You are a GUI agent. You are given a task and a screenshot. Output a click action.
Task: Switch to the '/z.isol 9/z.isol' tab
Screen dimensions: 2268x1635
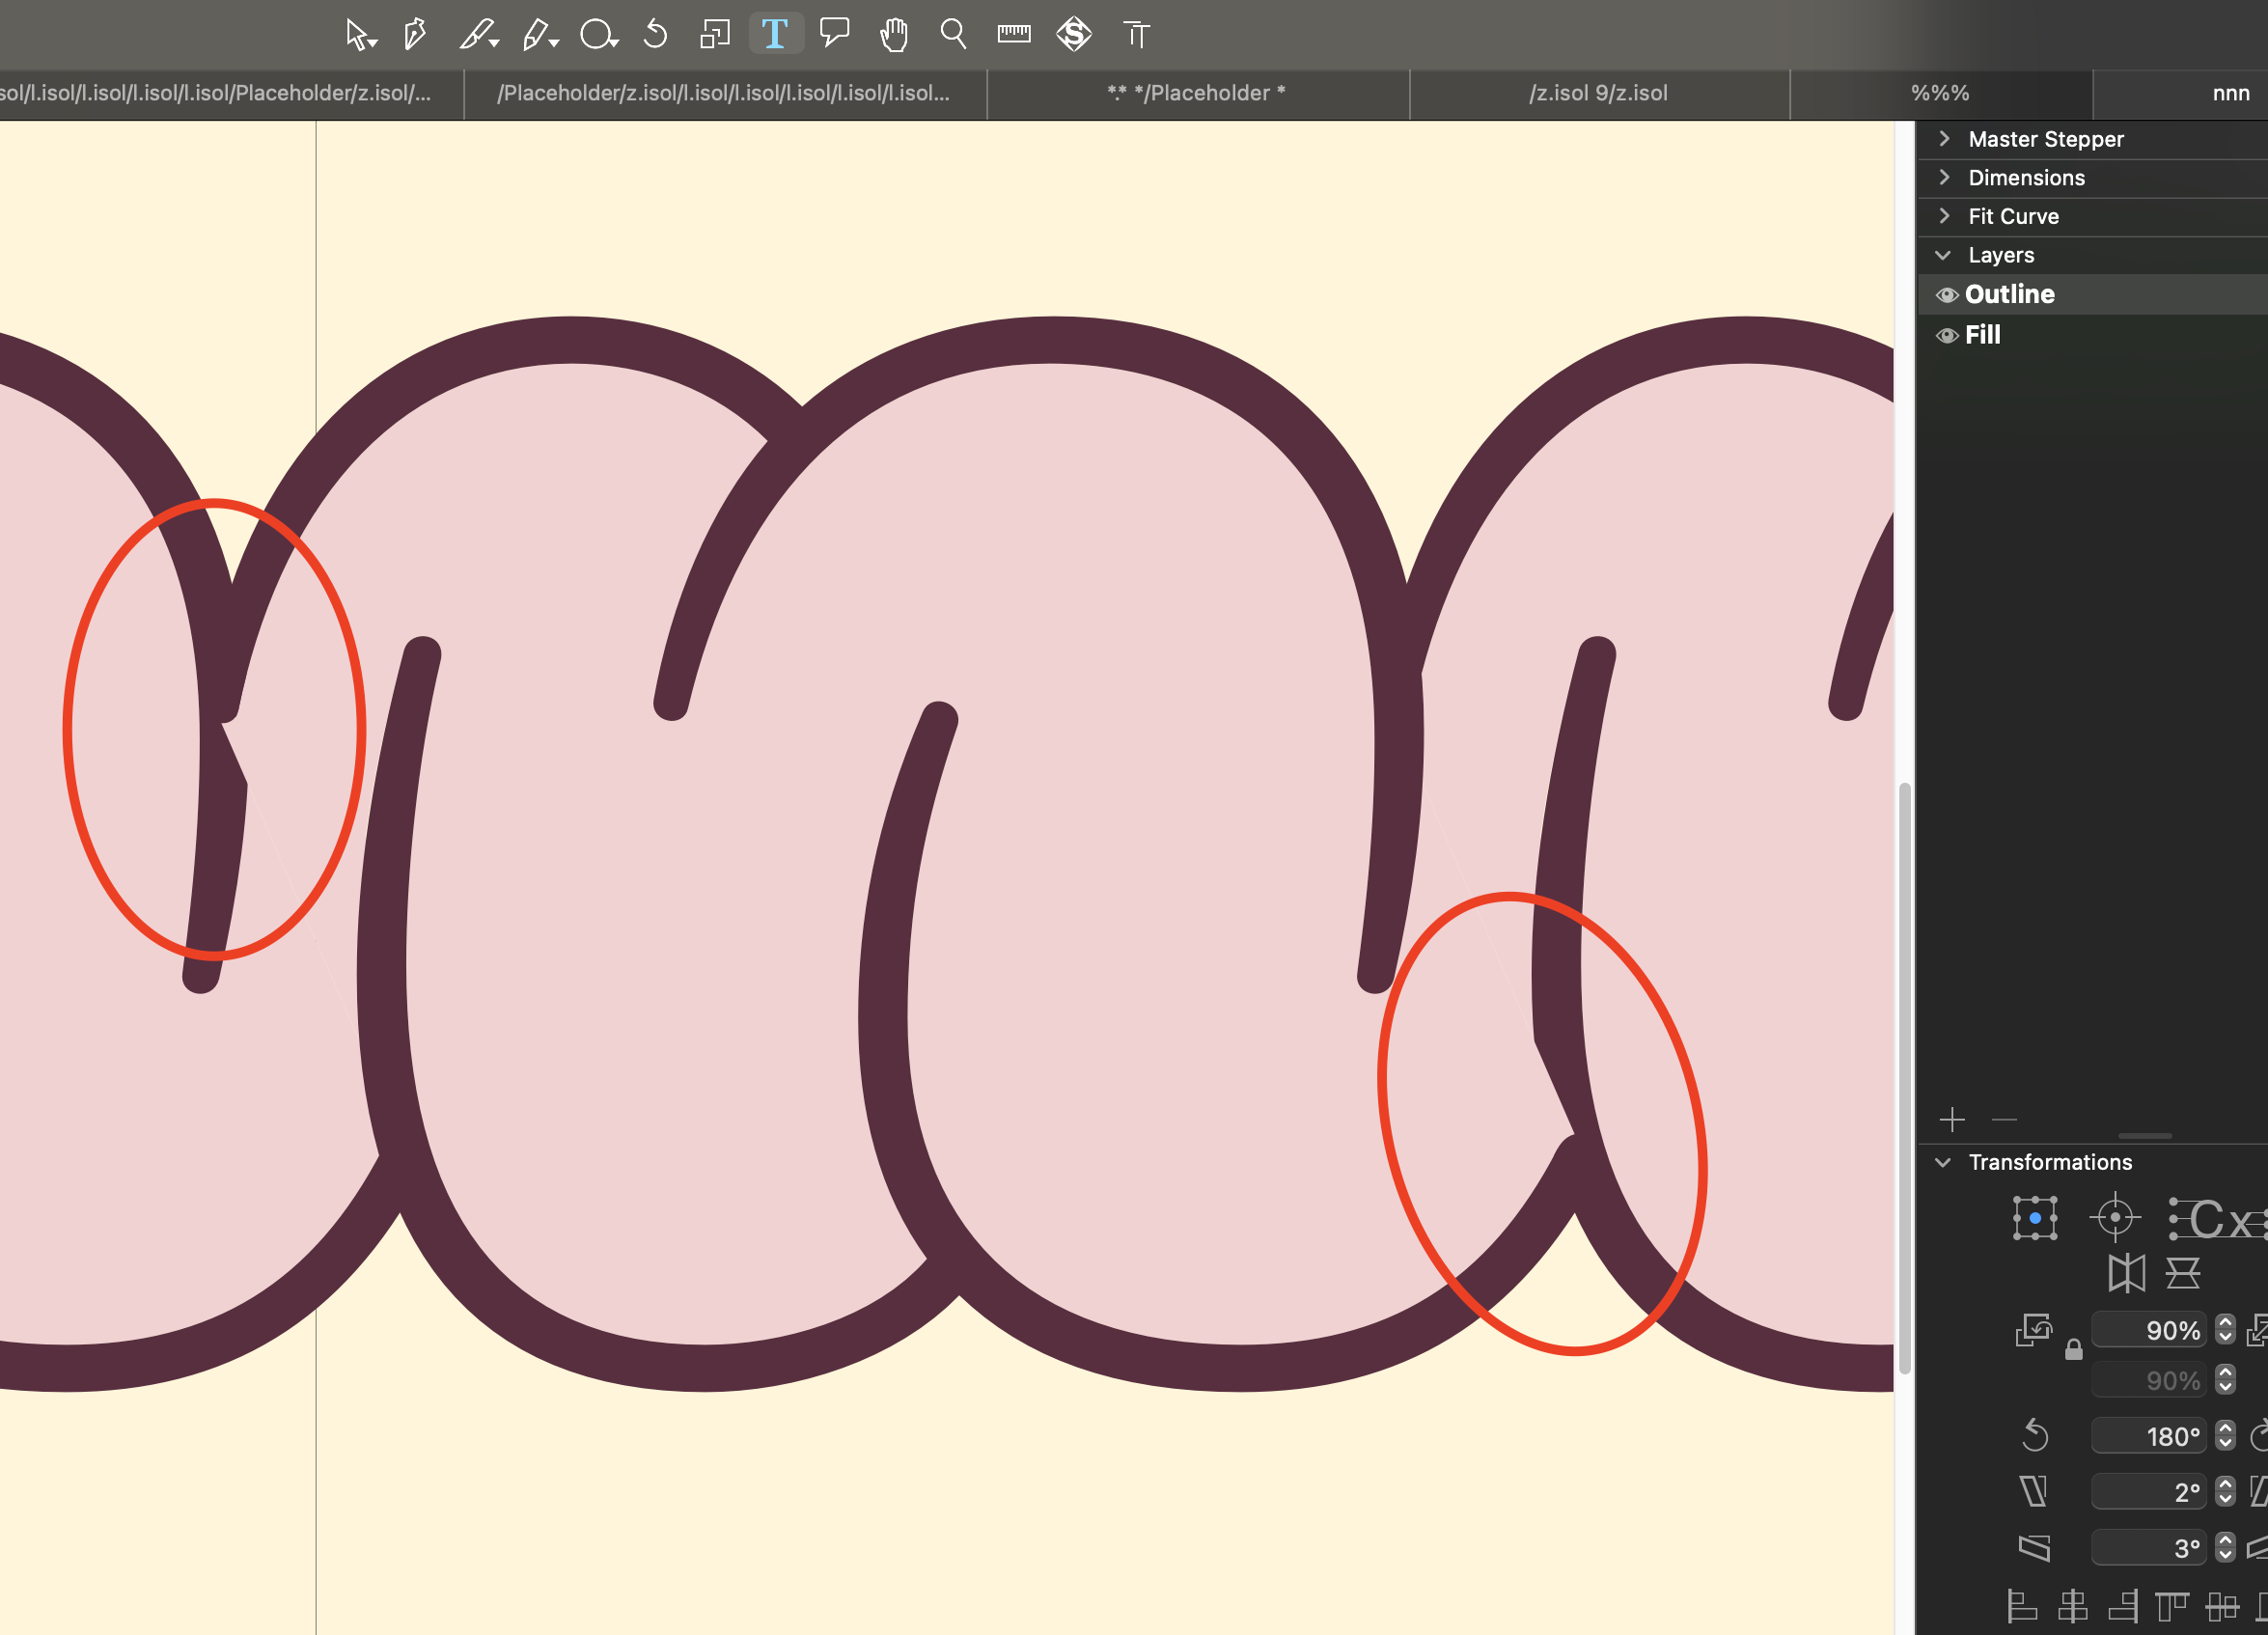pos(1598,94)
